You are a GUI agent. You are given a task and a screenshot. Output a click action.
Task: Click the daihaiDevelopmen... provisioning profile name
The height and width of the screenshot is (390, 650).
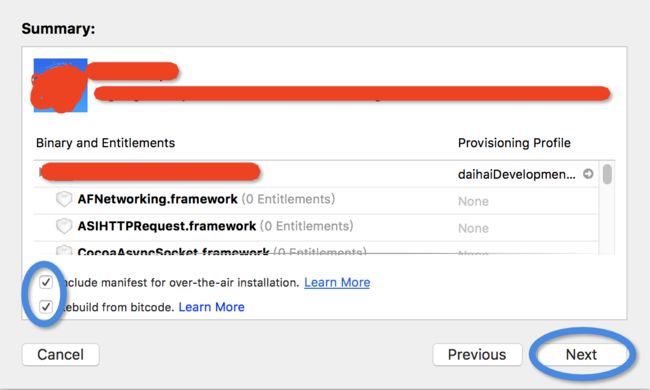517,174
